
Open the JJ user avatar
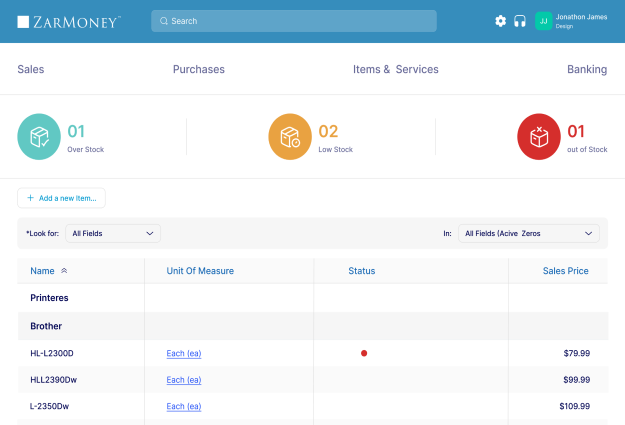tap(544, 21)
